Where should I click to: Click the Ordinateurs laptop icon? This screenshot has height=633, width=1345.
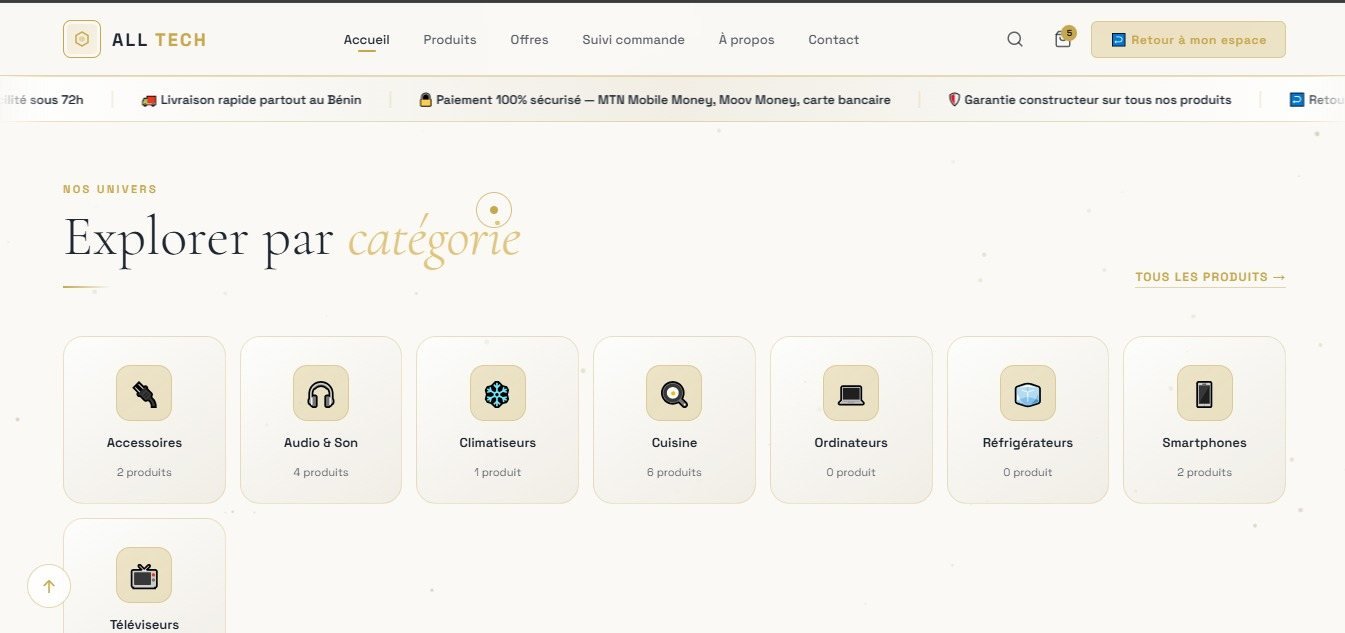(851, 393)
